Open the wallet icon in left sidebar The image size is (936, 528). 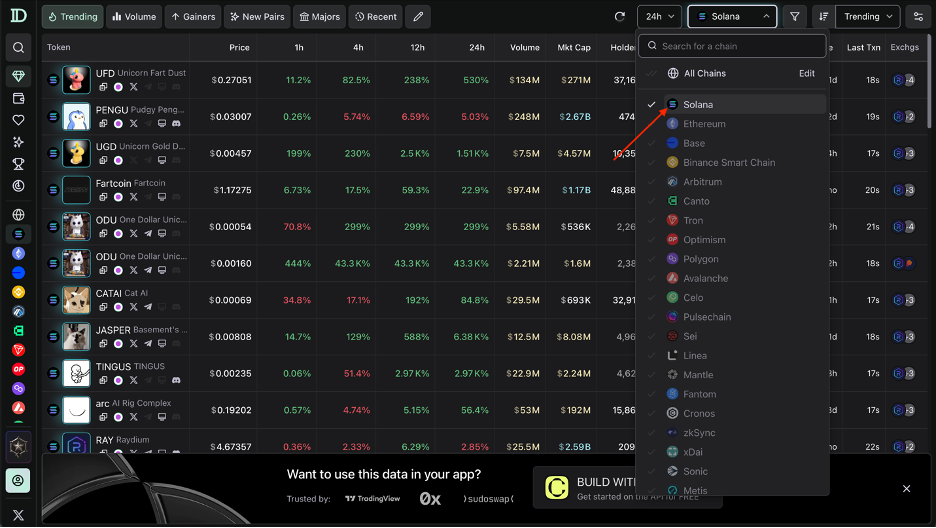(x=19, y=98)
